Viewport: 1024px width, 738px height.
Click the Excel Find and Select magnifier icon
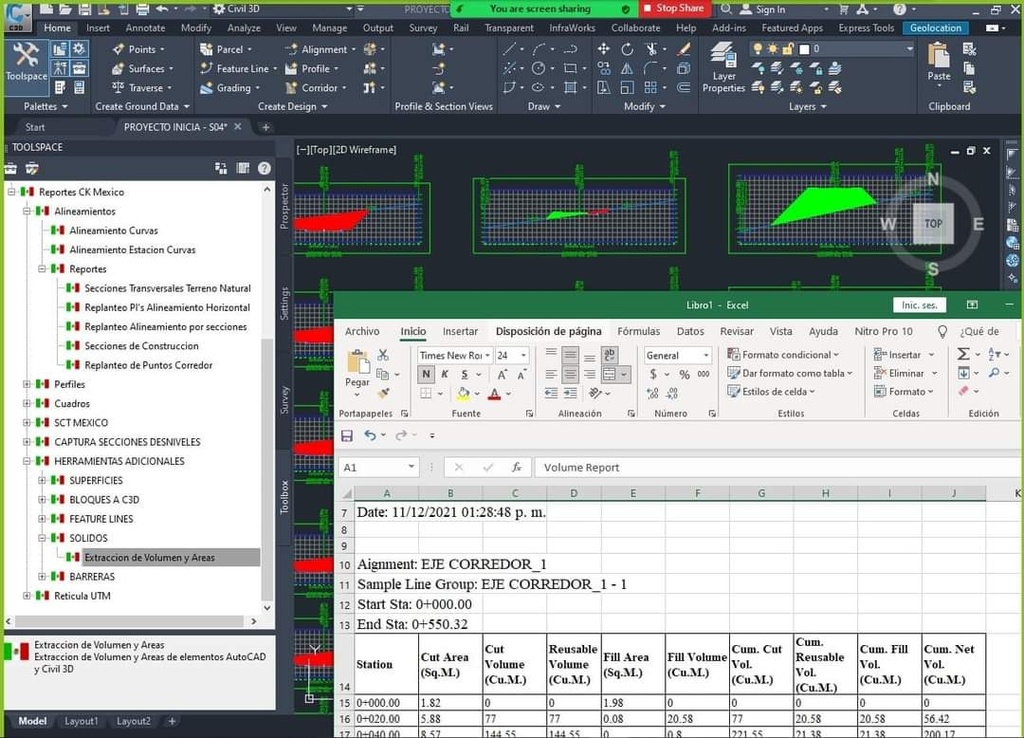click(x=994, y=373)
